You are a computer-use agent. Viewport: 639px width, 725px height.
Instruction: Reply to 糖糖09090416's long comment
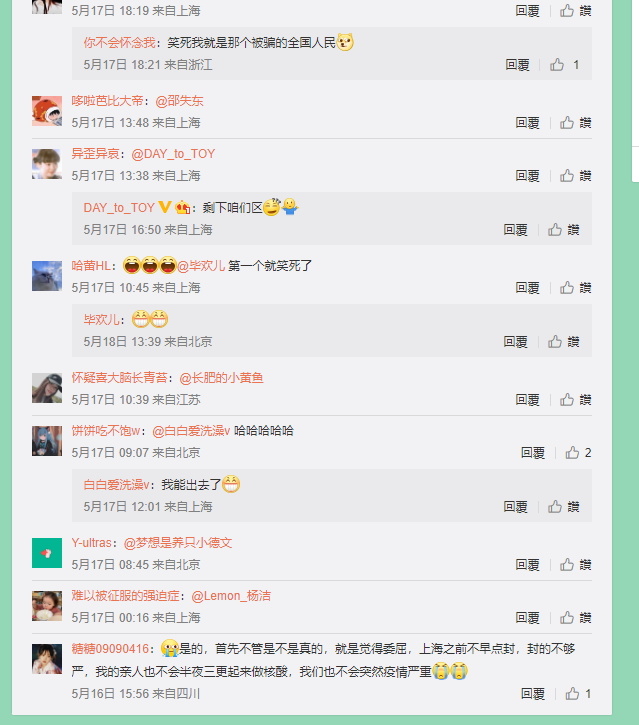click(533, 694)
